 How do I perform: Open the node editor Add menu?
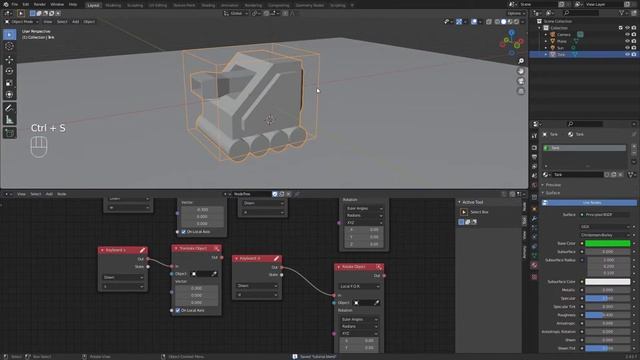coord(49,194)
